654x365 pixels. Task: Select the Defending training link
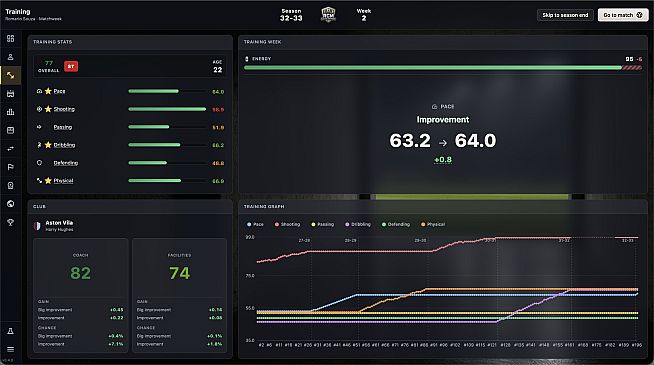point(66,163)
